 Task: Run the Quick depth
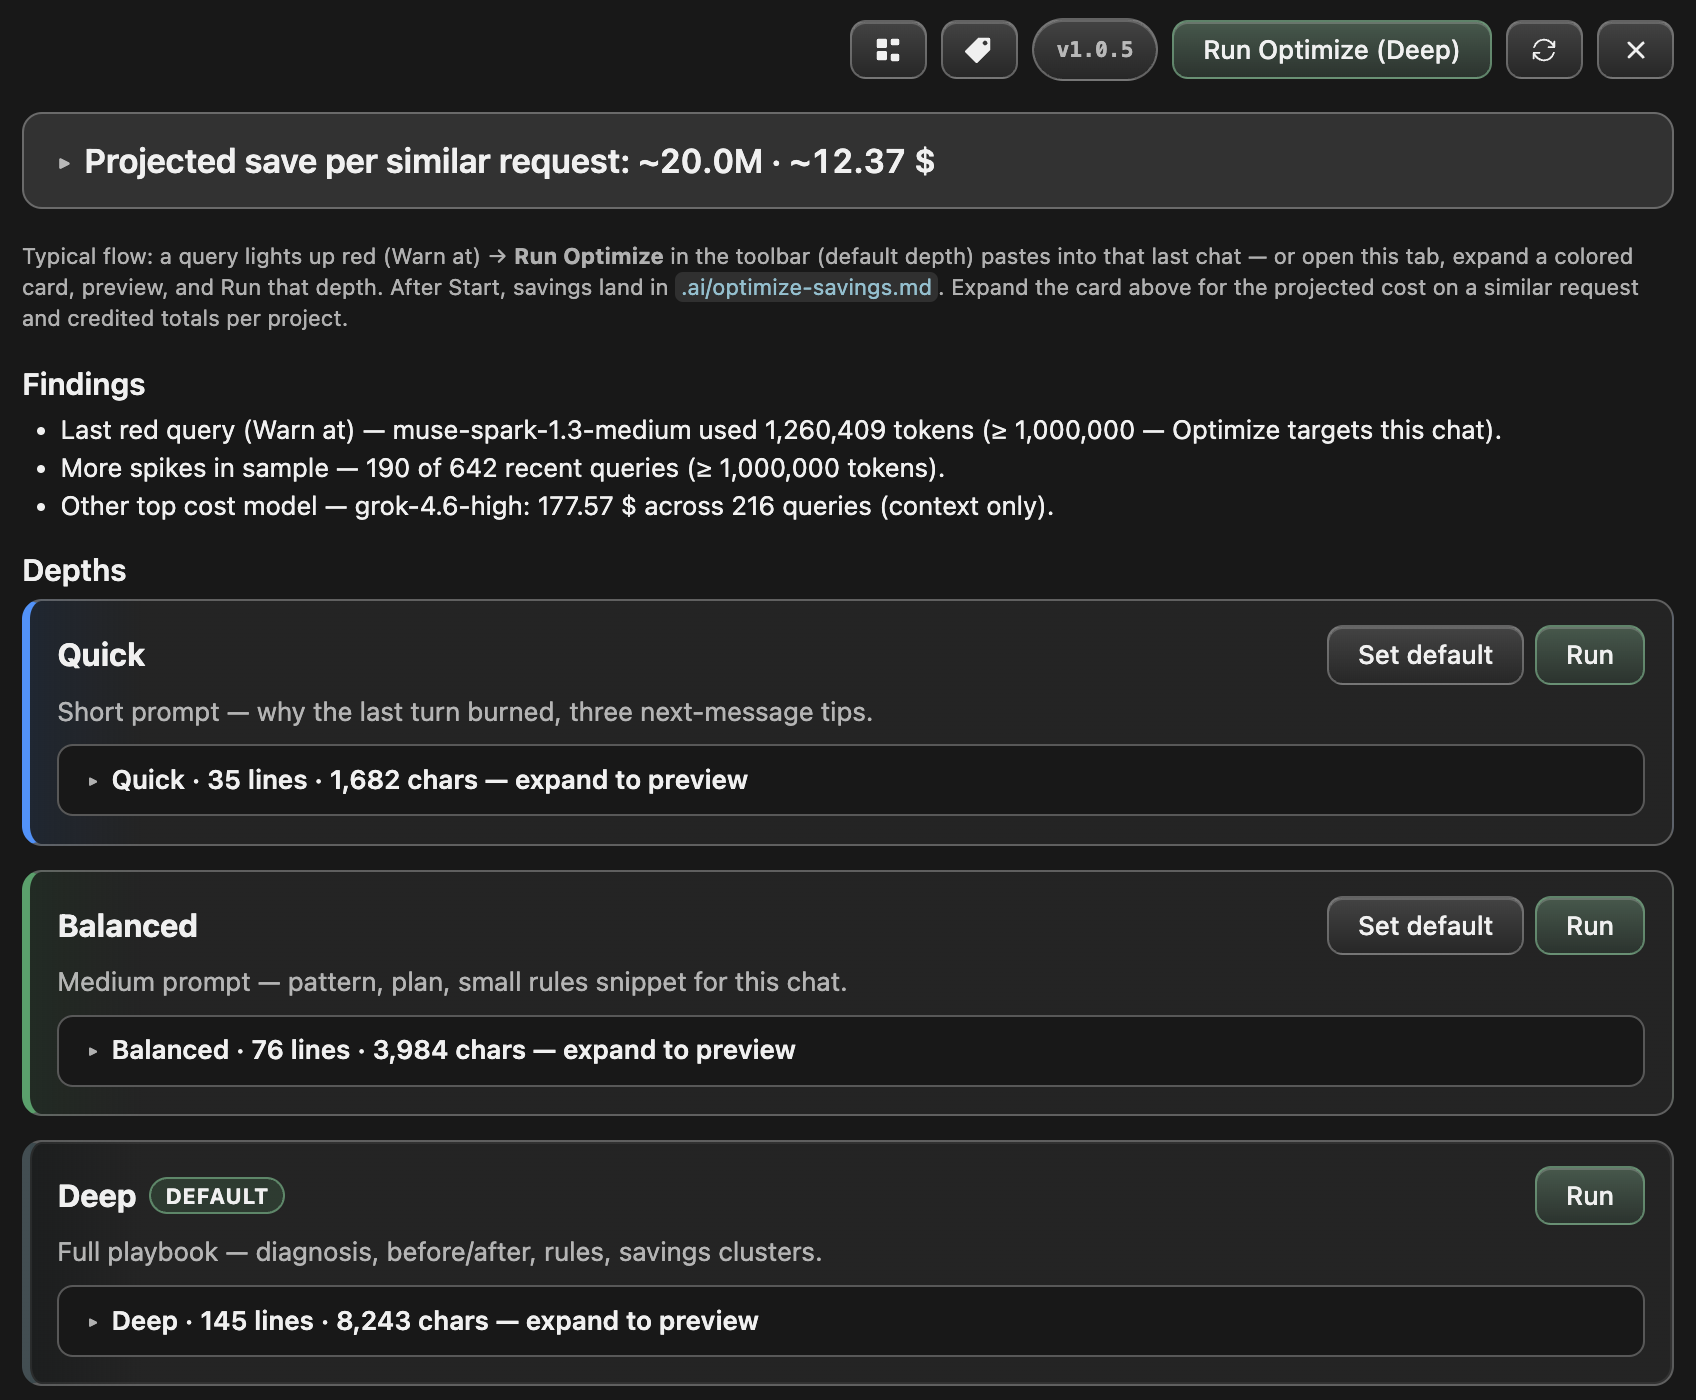tap(1589, 655)
